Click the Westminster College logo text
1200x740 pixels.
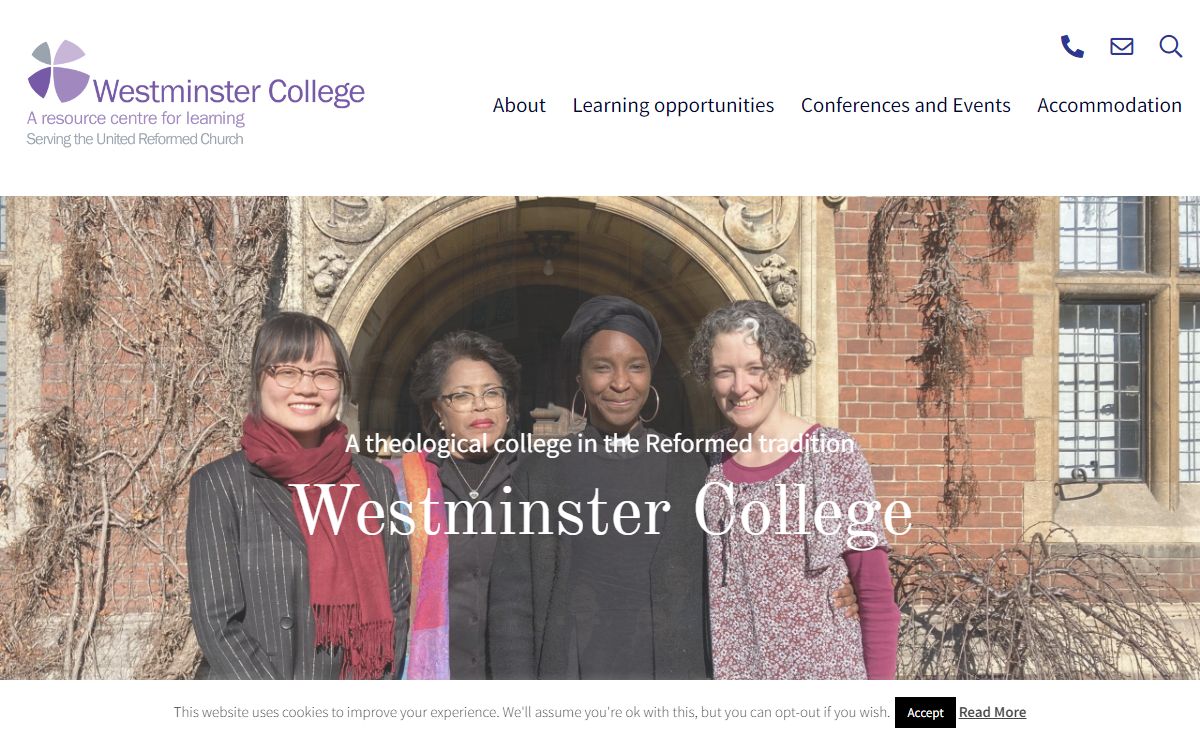(229, 92)
